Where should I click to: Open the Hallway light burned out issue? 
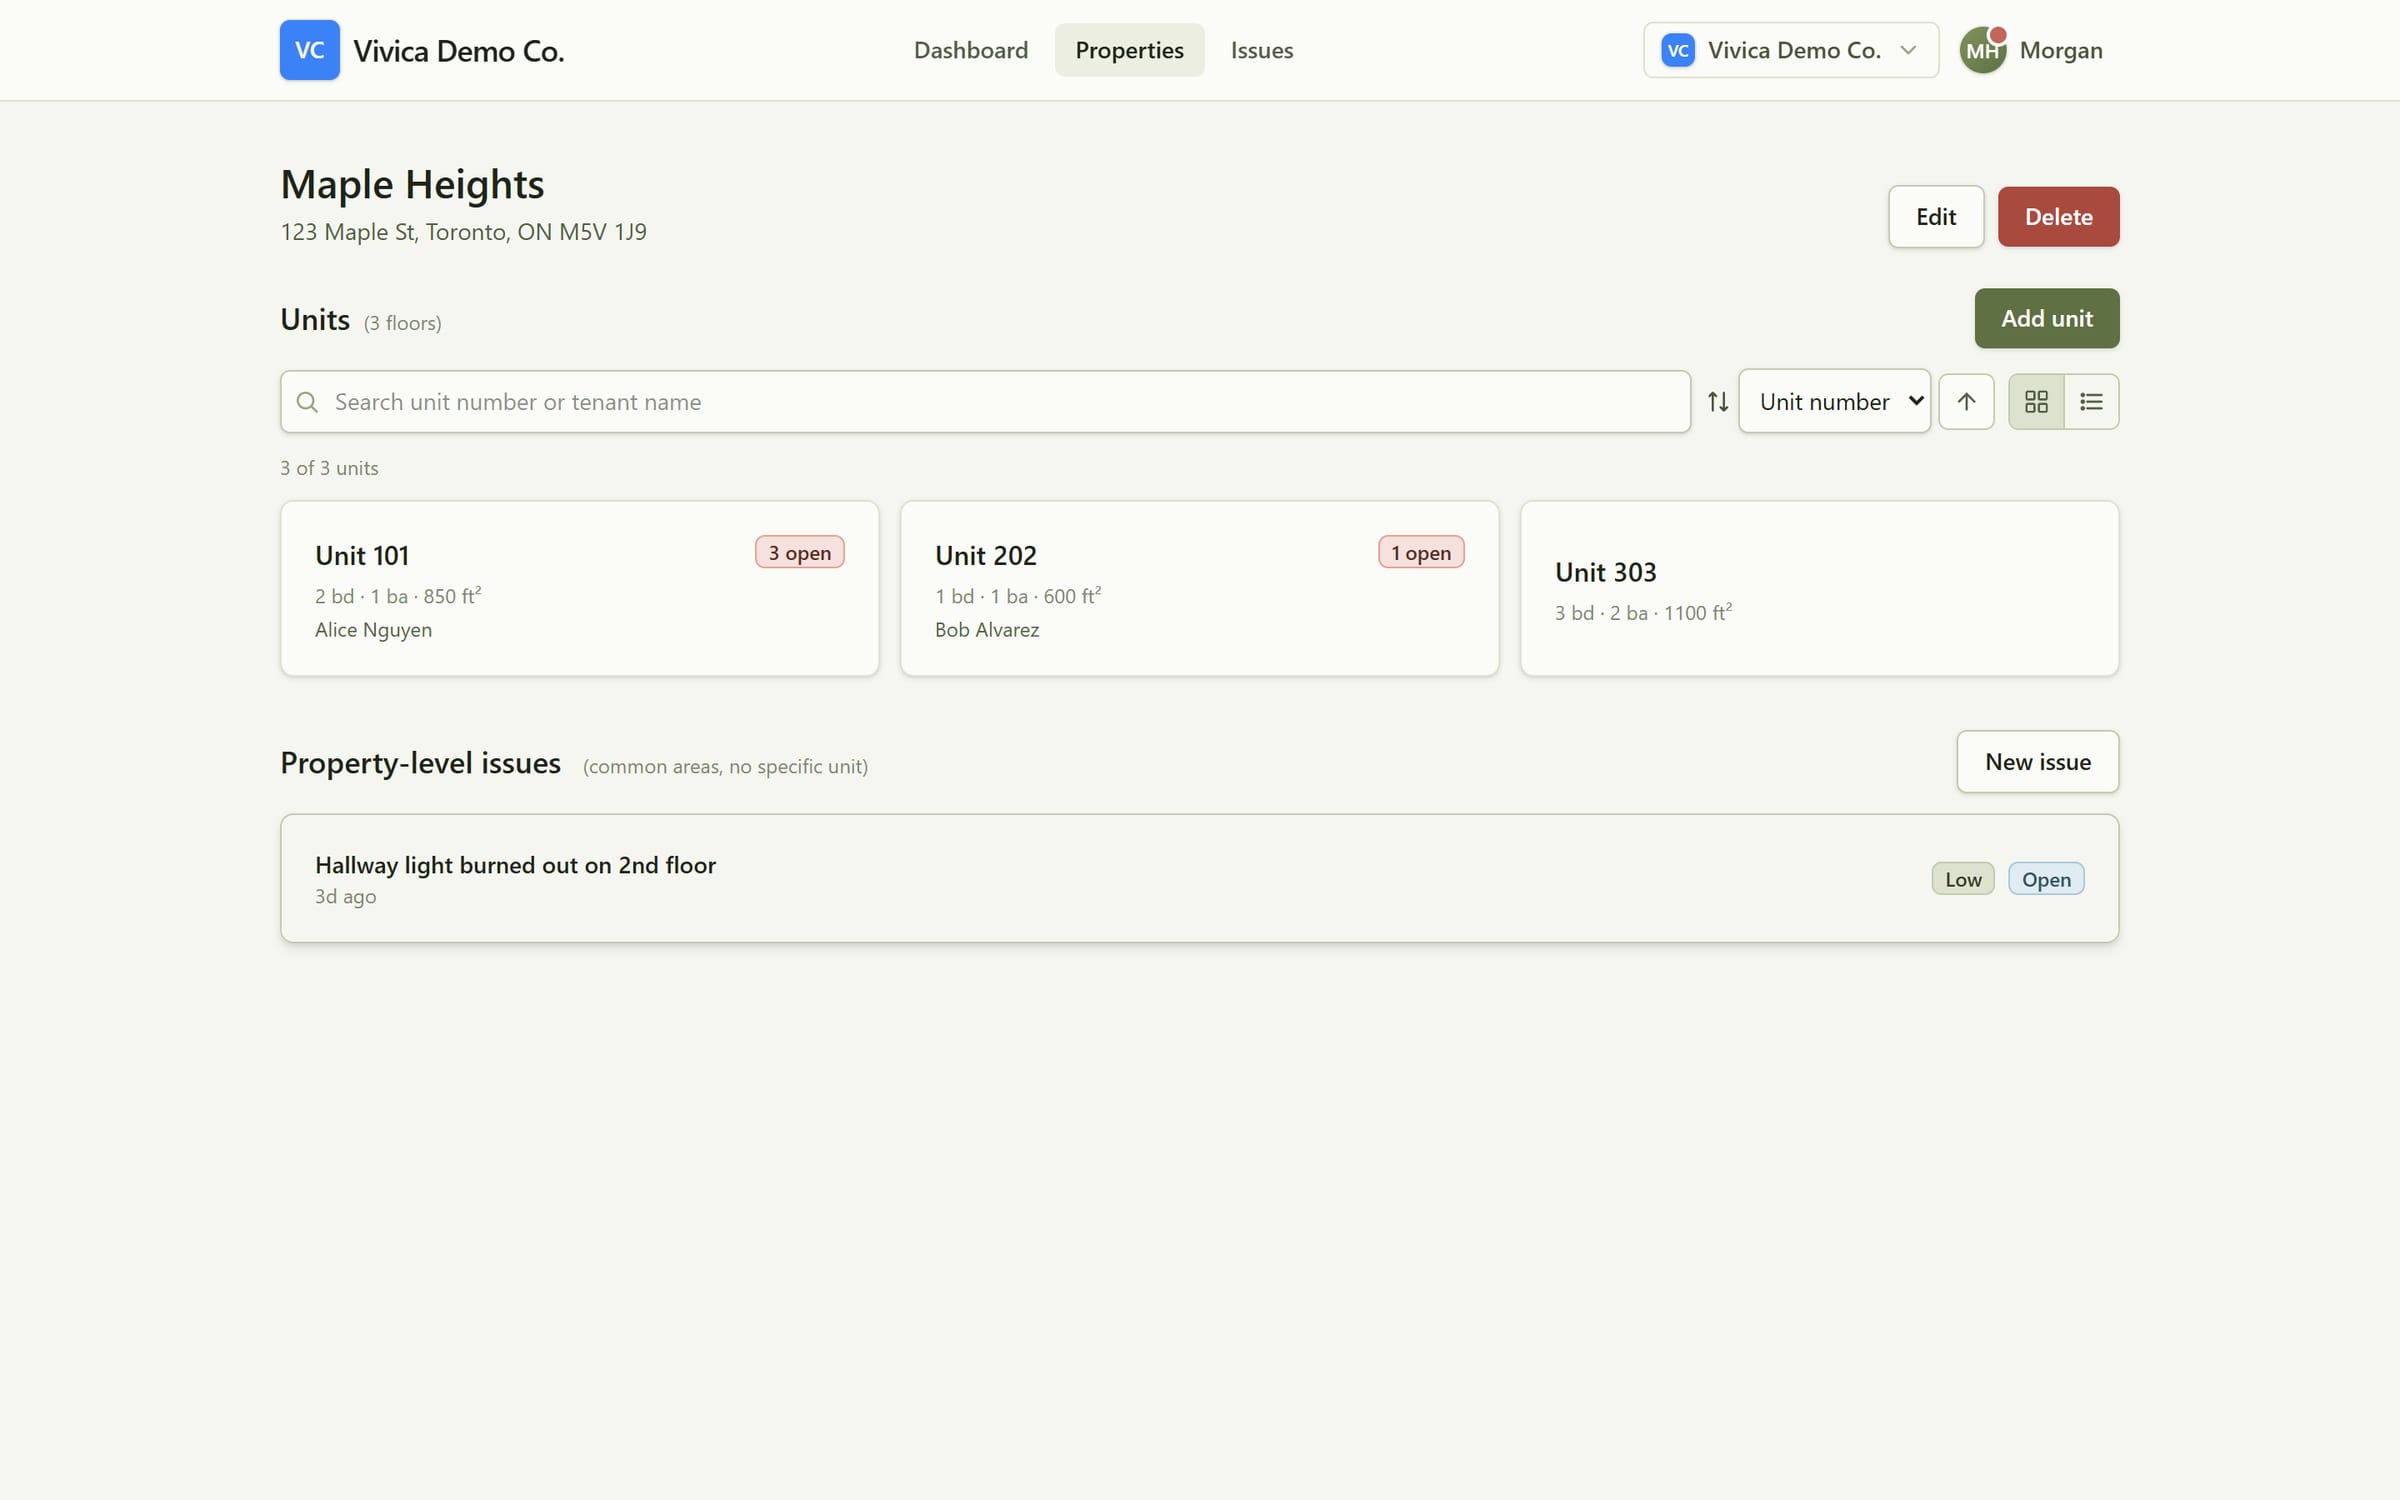coord(1199,878)
